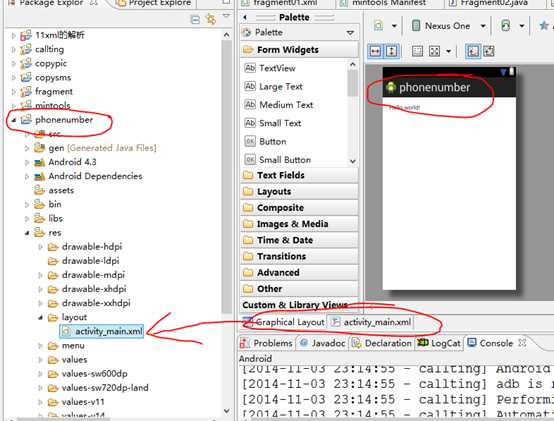This screenshot has height=421, width=554.
Task: Open Layouts palette category
Action: pyautogui.click(x=299, y=191)
